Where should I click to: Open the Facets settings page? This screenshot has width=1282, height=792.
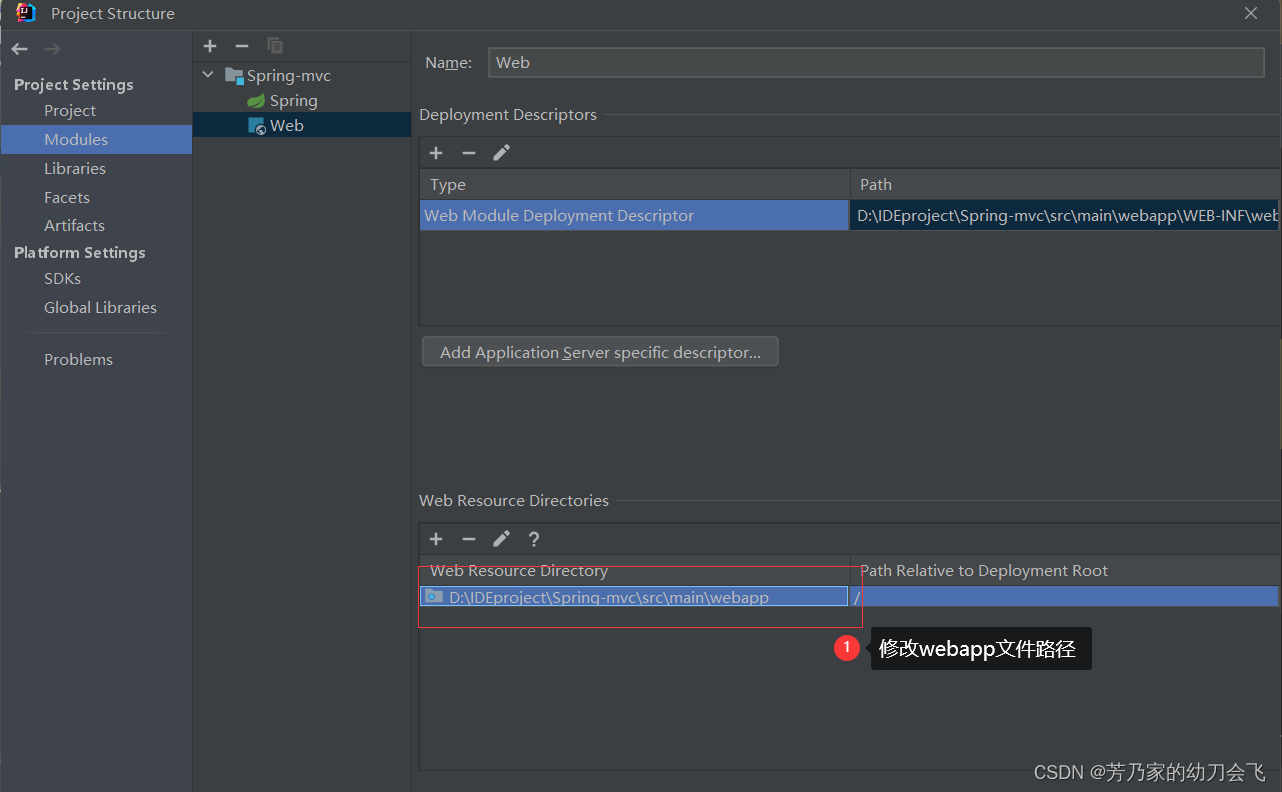[x=67, y=197]
